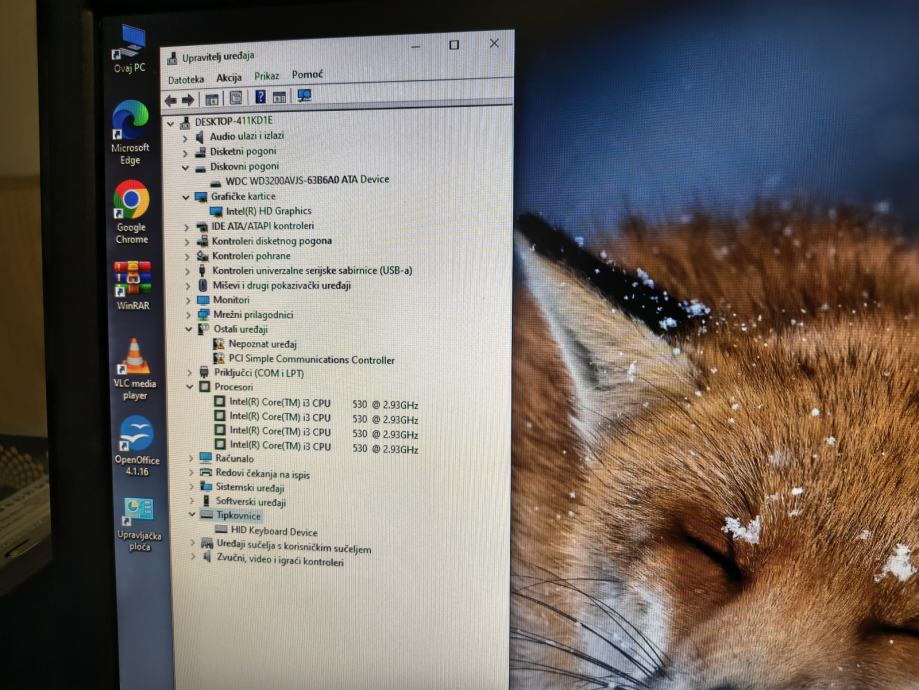Open the Datoteka menu
Image resolution: width=919 pixels, height=690 pixels.
click(x=186, y=79)
